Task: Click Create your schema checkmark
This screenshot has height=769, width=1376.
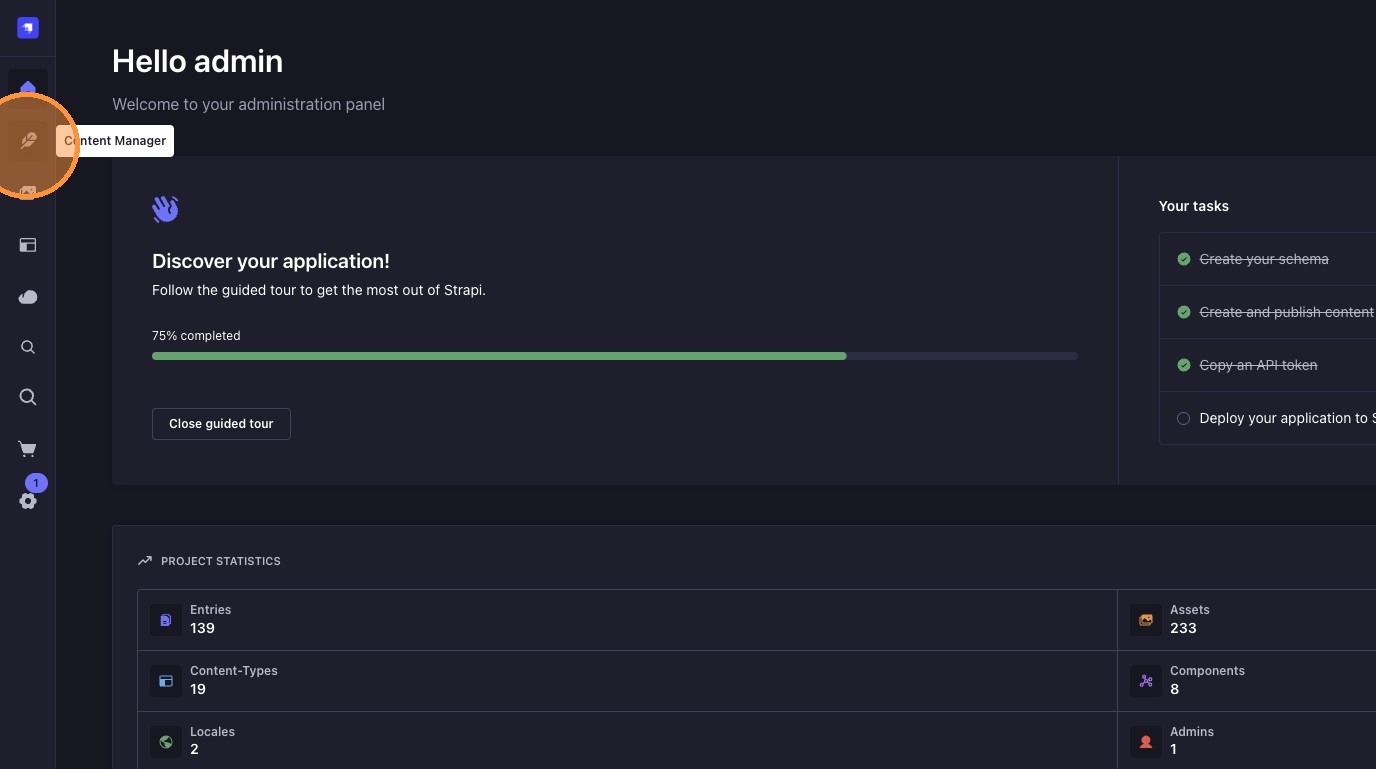Action: 1184,259
